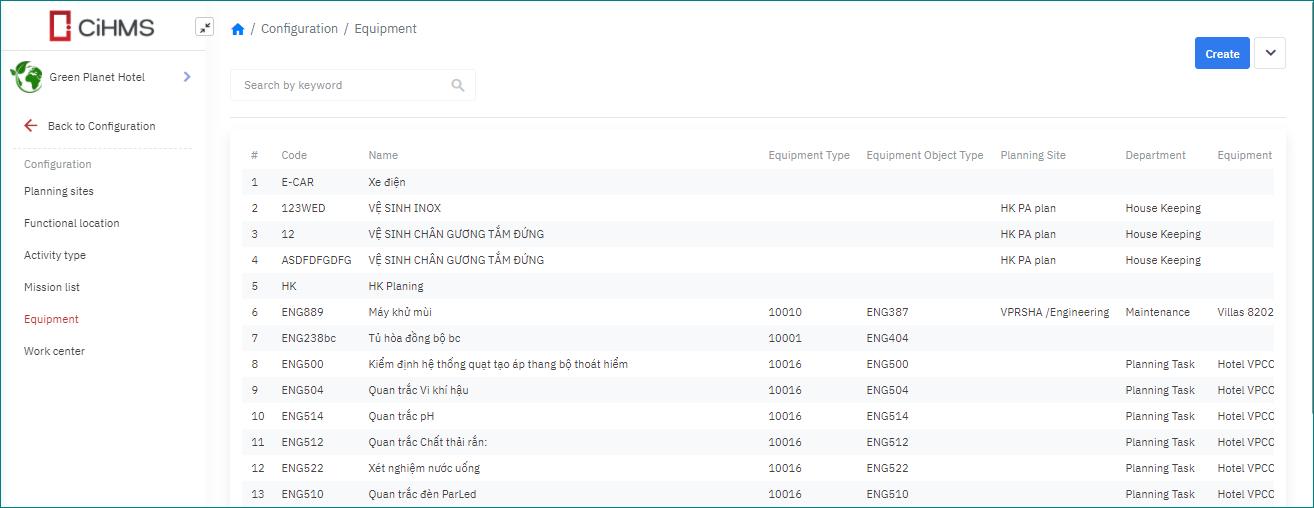Click Configuration in the breadcrumb

(x=299, y=29)
